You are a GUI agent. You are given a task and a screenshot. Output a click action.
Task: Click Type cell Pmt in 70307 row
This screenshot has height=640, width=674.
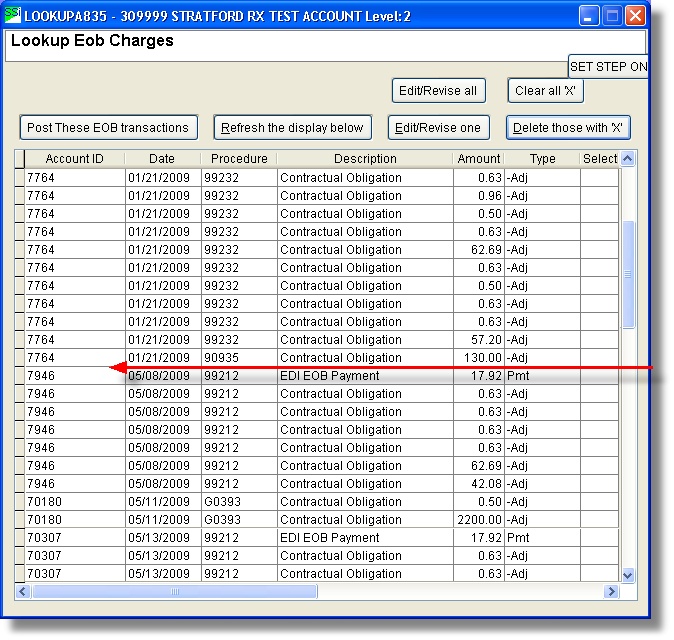pyautogui.click(x=542, y=538)
